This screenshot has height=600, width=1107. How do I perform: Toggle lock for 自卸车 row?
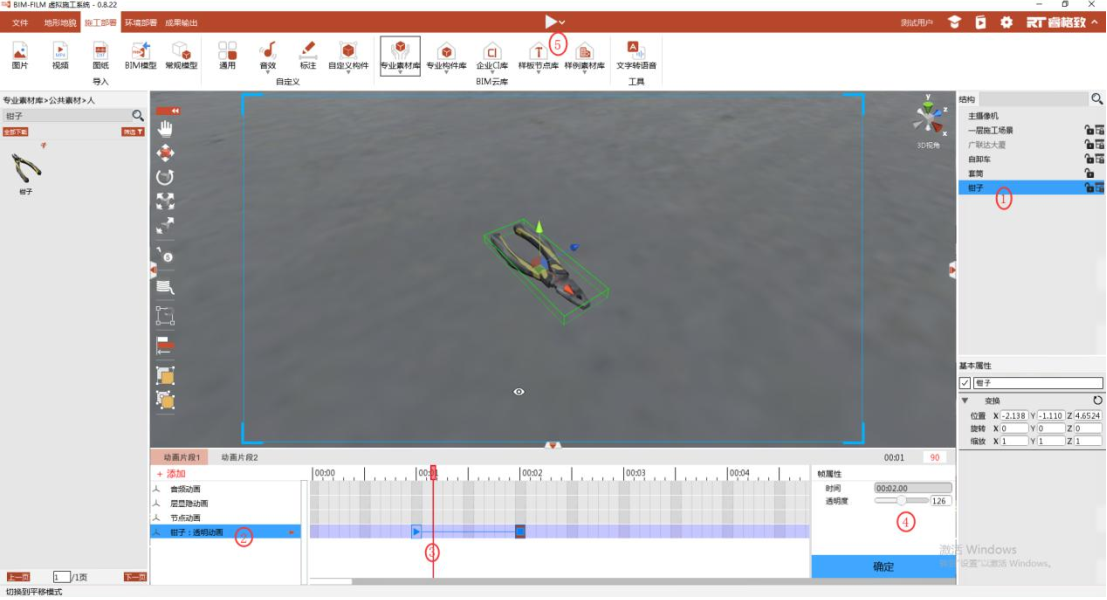click(x=1089, y=159)
